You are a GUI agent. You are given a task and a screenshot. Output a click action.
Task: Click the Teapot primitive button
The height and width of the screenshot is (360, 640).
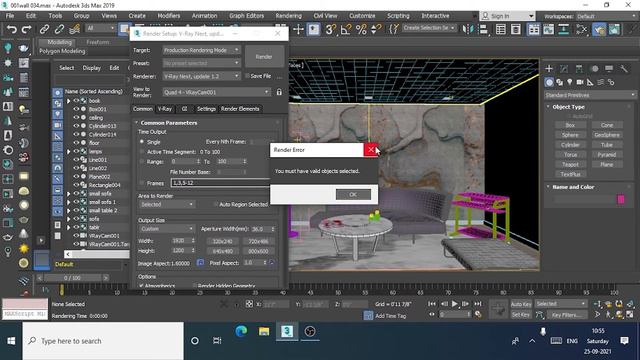point(570,164)
